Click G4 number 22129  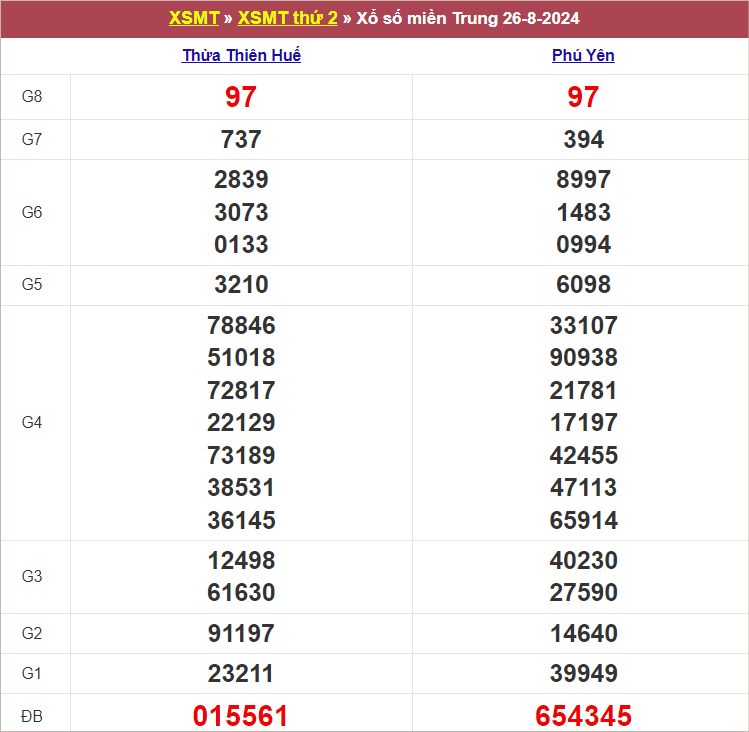click(241, 422)
